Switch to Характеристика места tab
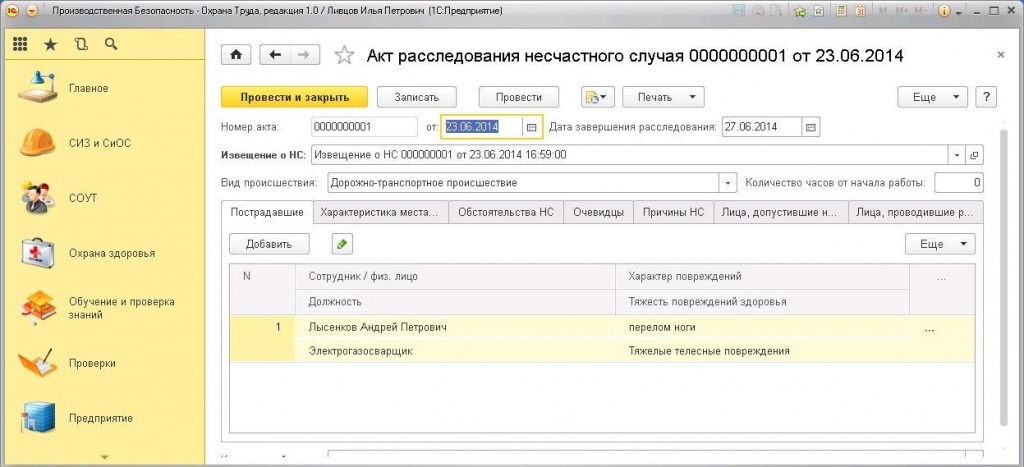This screenshot has width=1024, height=467. click(x=380, y=212)
